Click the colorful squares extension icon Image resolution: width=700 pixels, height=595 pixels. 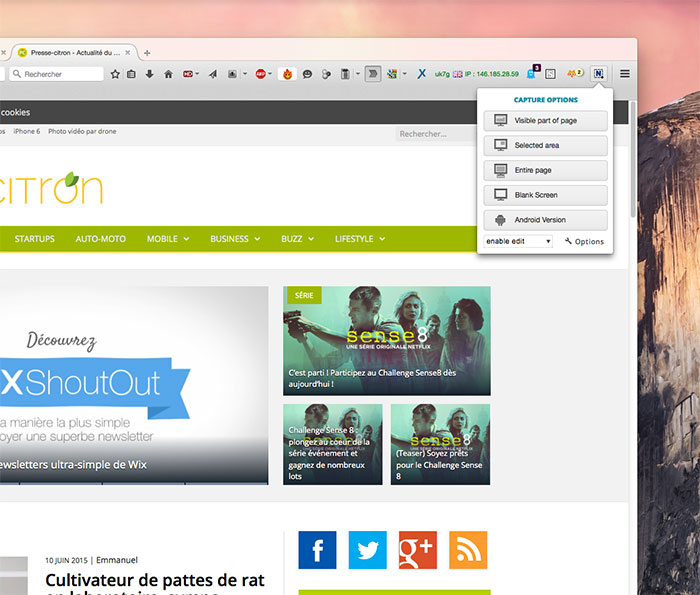point(392,74)
